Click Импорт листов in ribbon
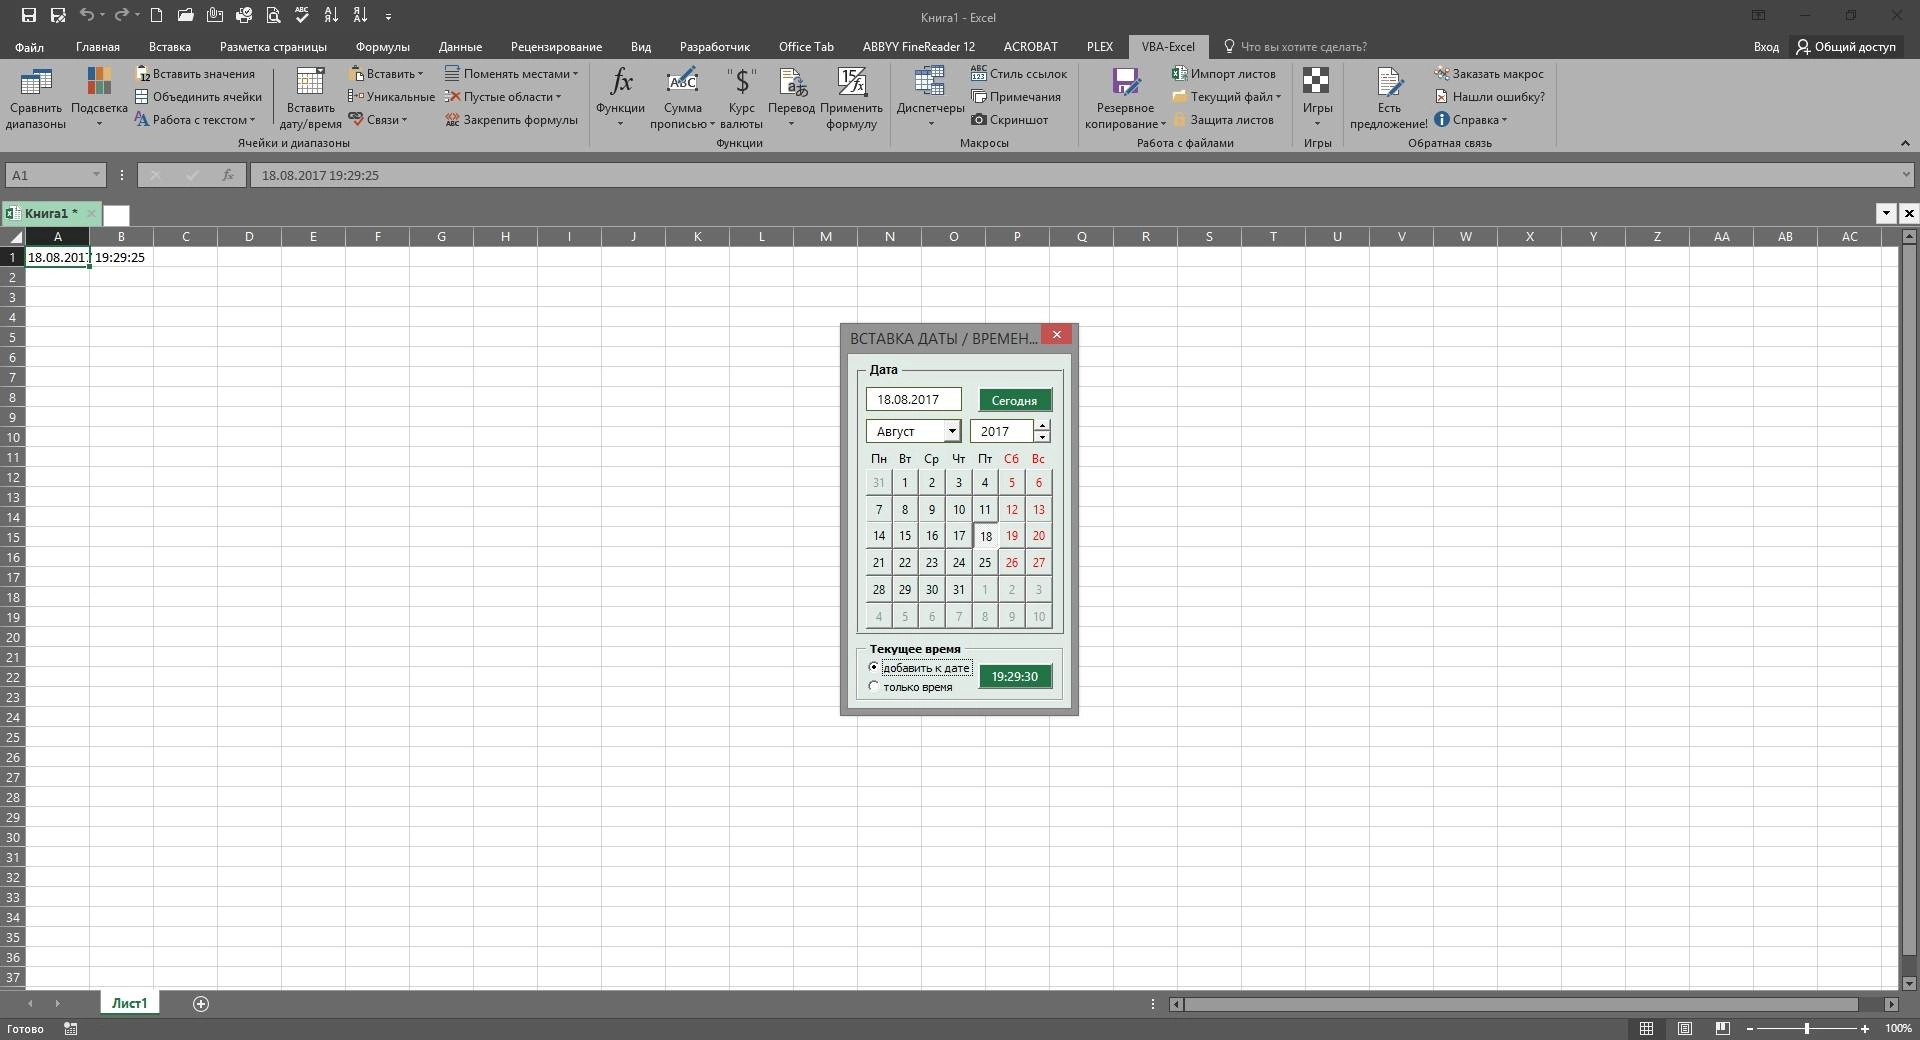Screen dimensions: 1920x1040 click(1224, 74)
